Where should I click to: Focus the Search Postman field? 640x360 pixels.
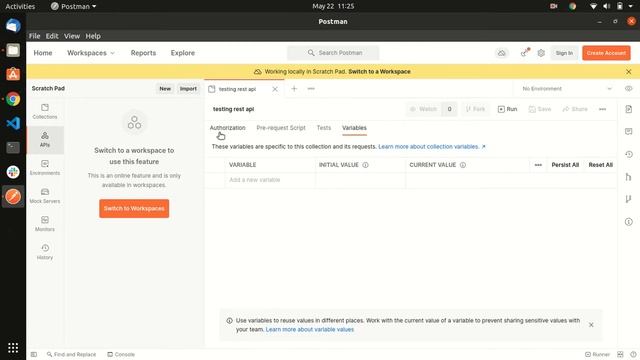333,53
